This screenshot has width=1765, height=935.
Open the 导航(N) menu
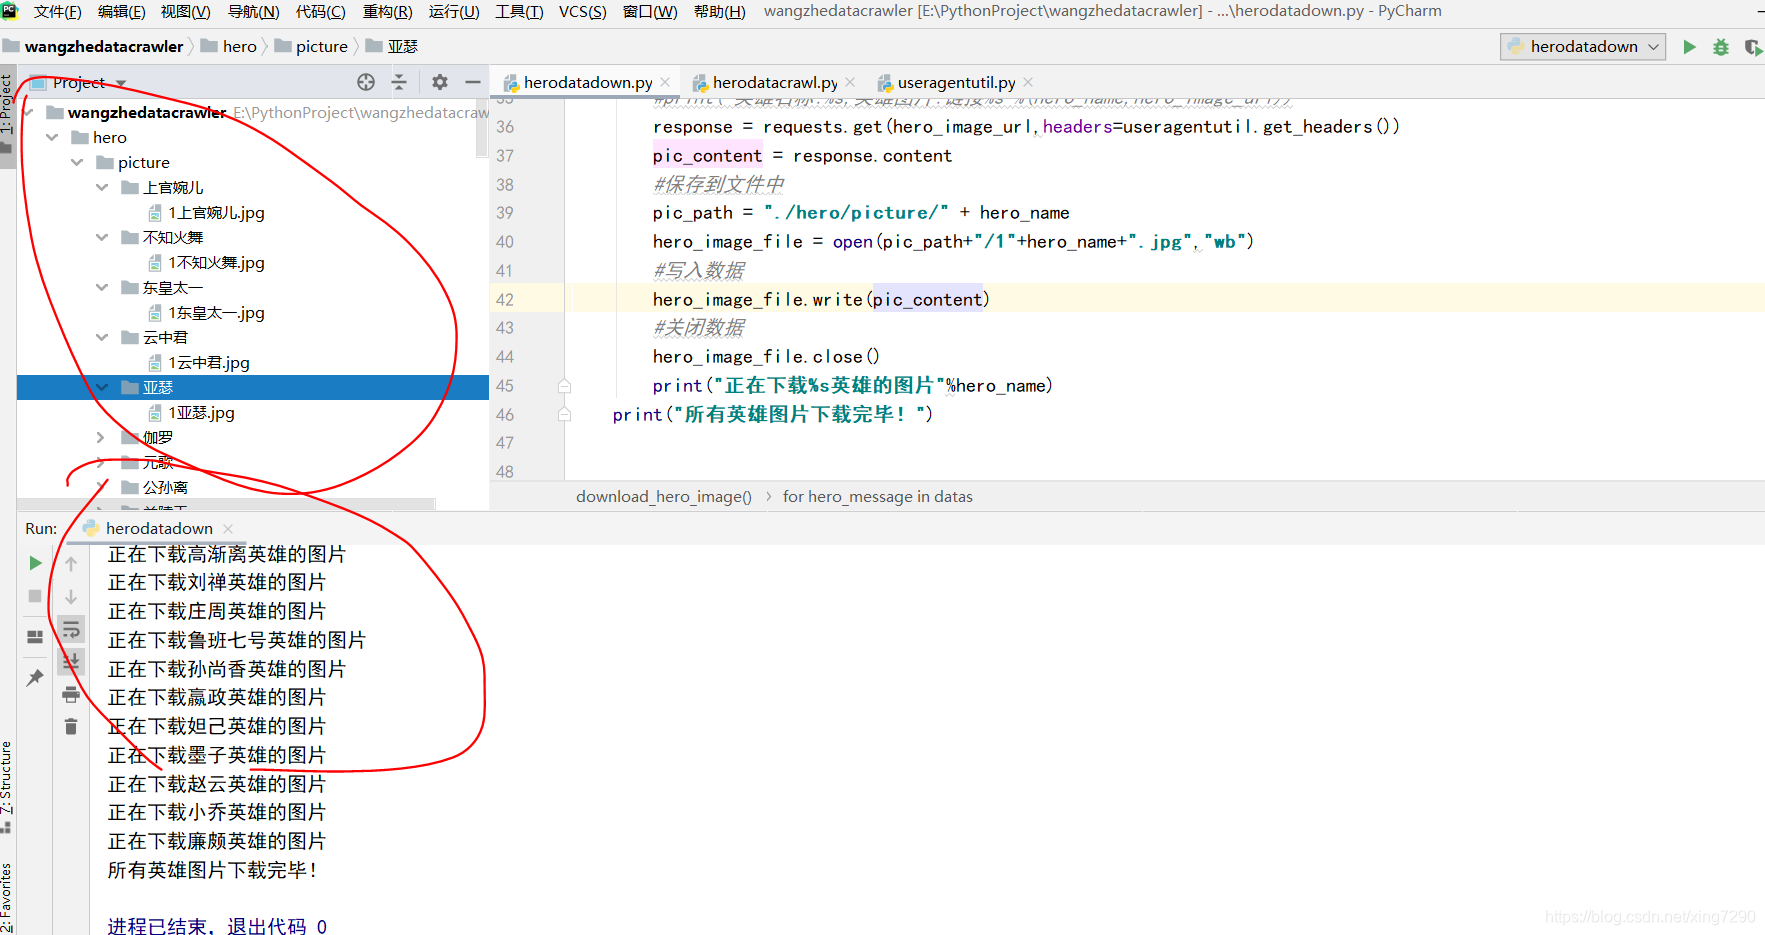tap(254, 12)
